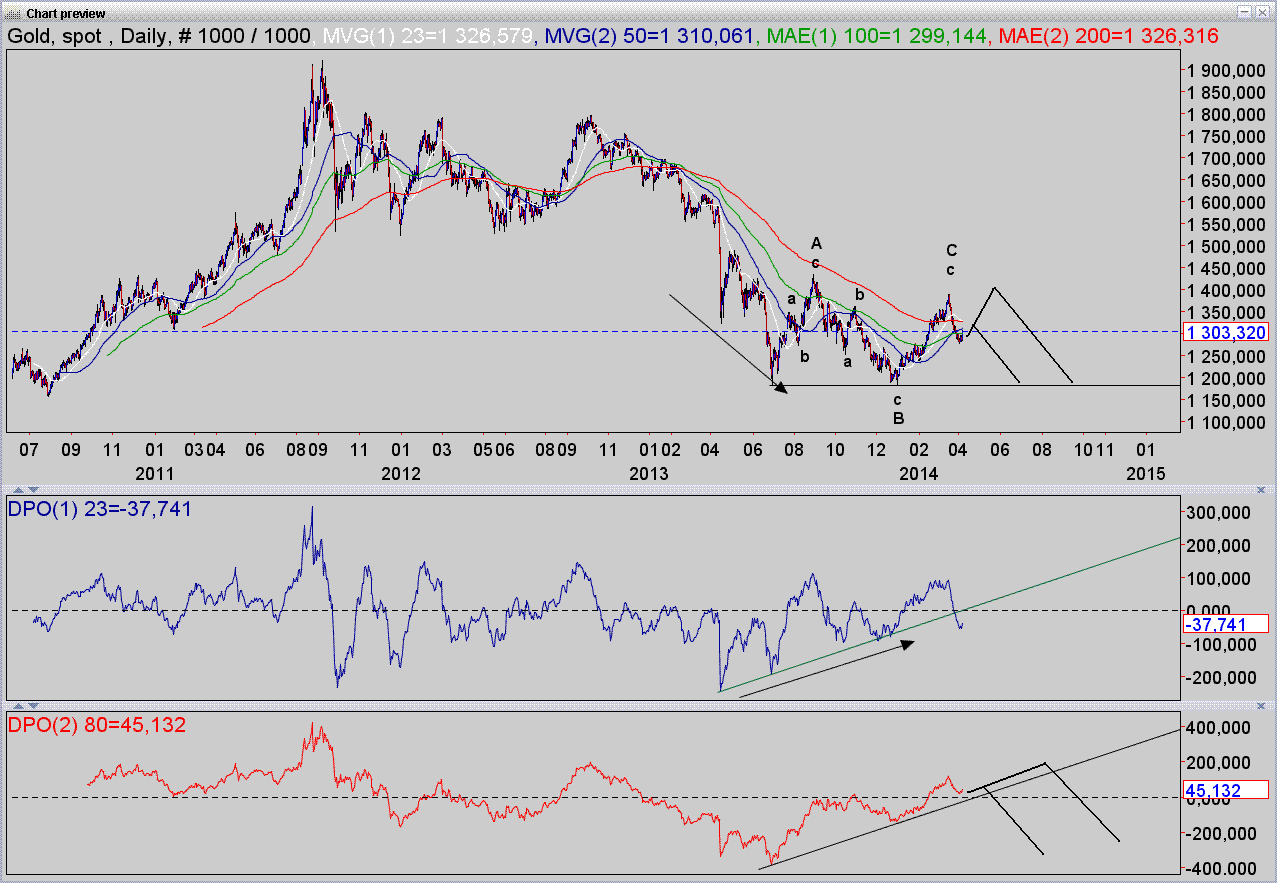Open the Chart preview window system menu icon

(12, 12)
